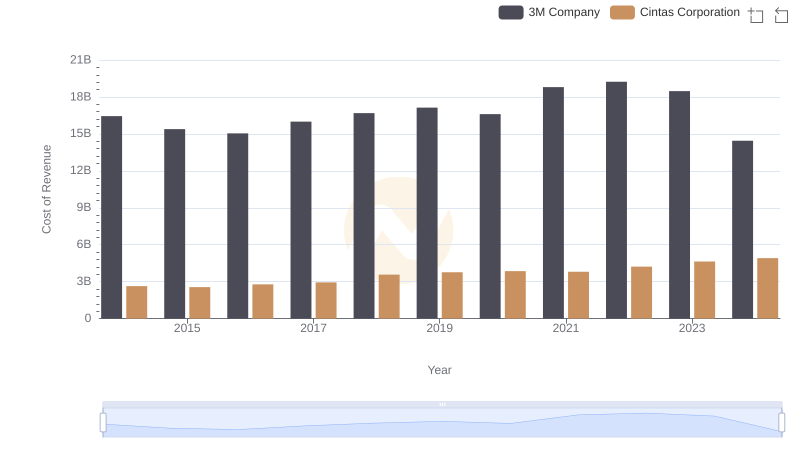Click the 2017 x-axis label
Viewport: 800px width, 461px height.
point(313,328)
